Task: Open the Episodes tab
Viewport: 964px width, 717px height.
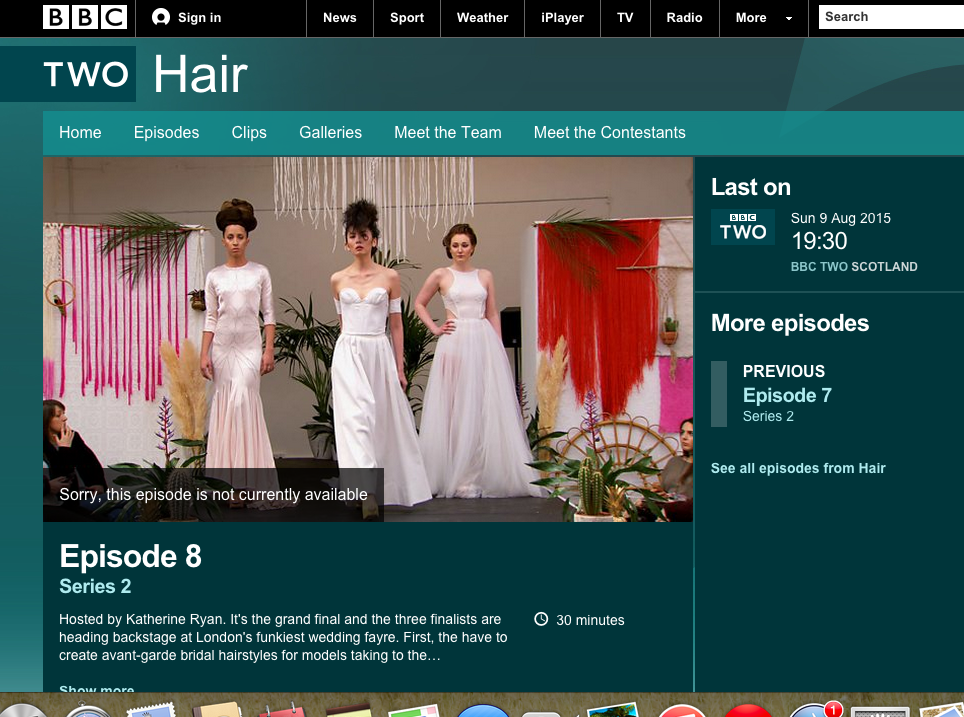Action: tap(167, 132)
